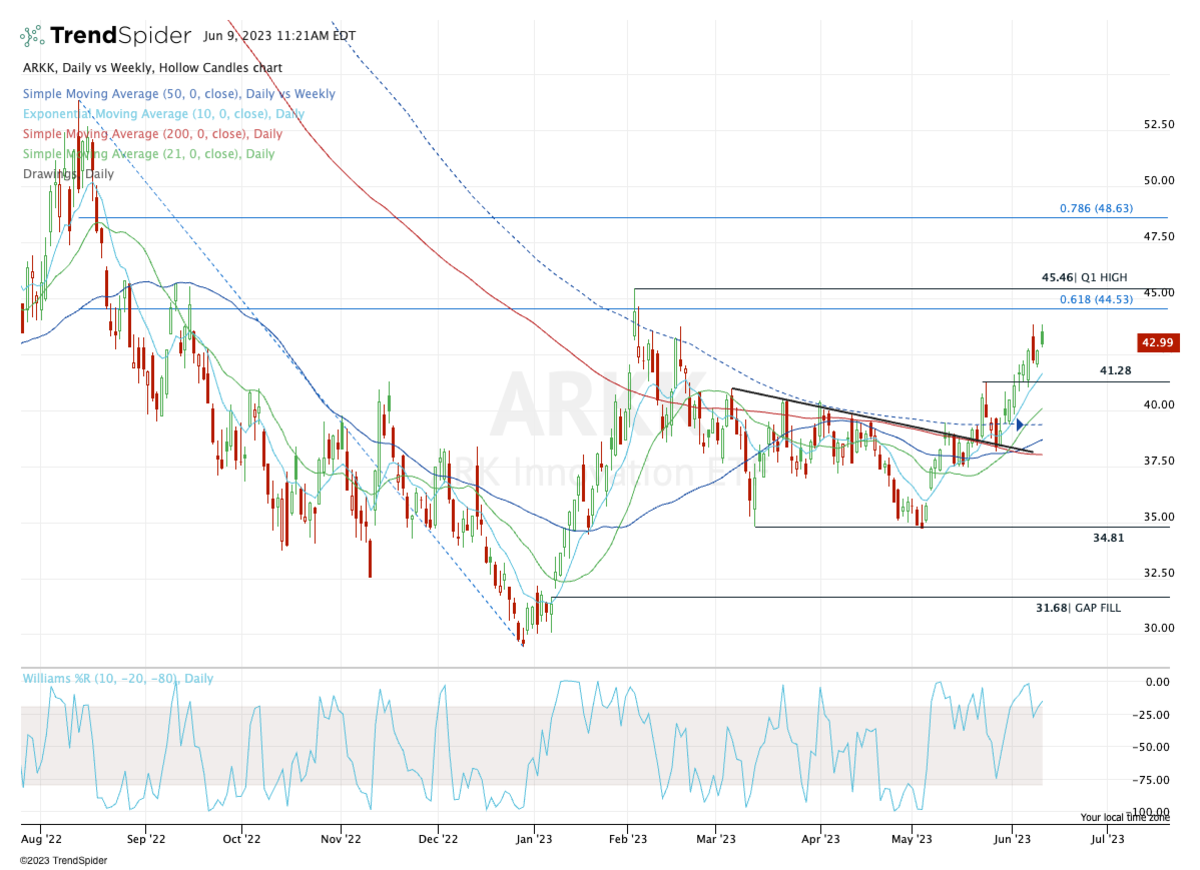Toggle the Simple Moving Average 200 legend entry

[151, 134]
